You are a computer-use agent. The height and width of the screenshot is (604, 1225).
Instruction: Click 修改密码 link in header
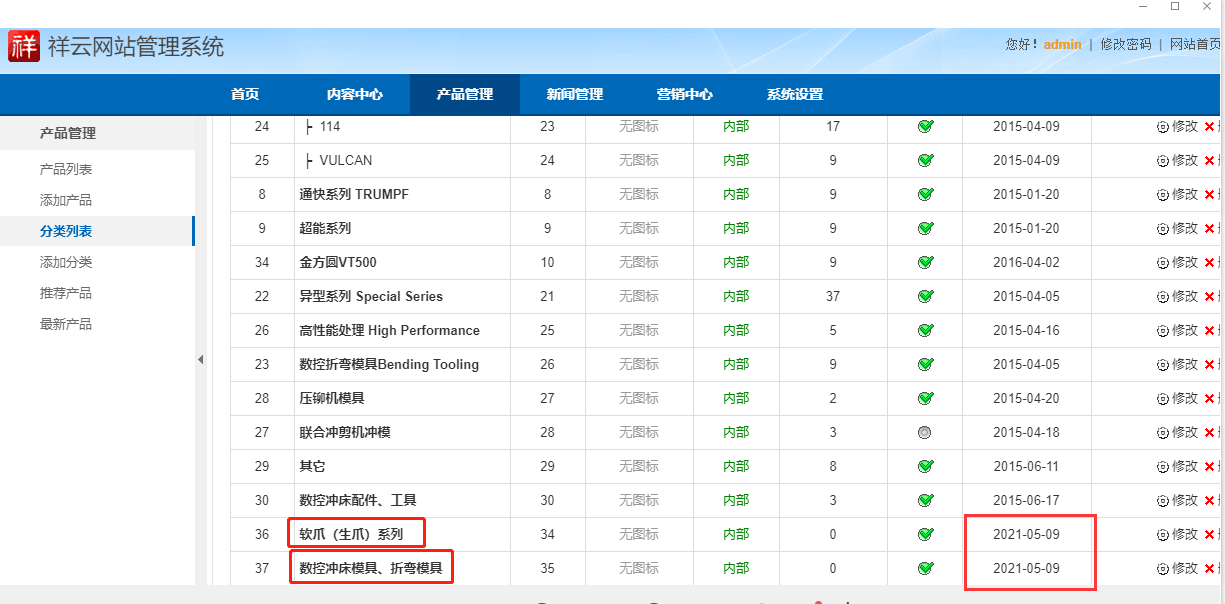pos(1126,44)
